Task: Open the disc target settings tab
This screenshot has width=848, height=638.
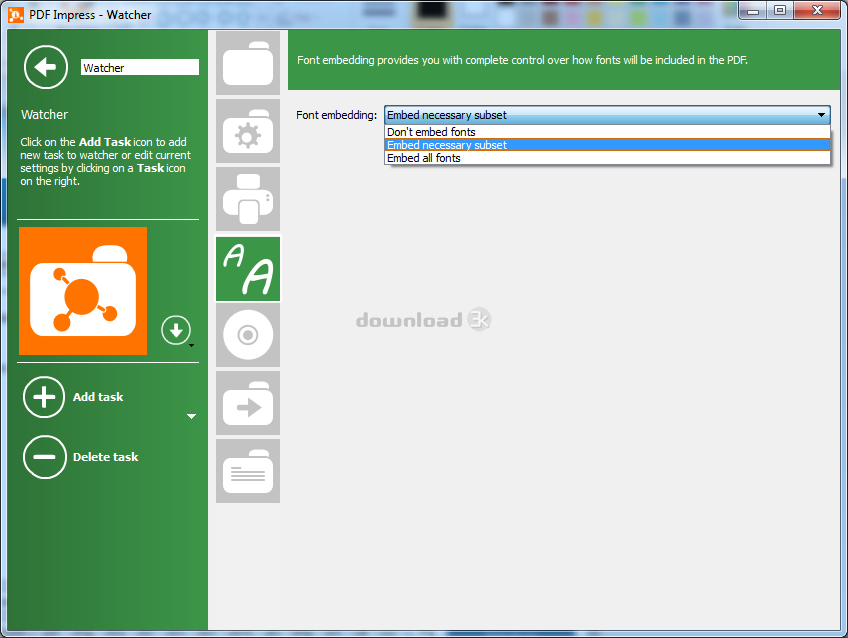Action: point(248,335)
